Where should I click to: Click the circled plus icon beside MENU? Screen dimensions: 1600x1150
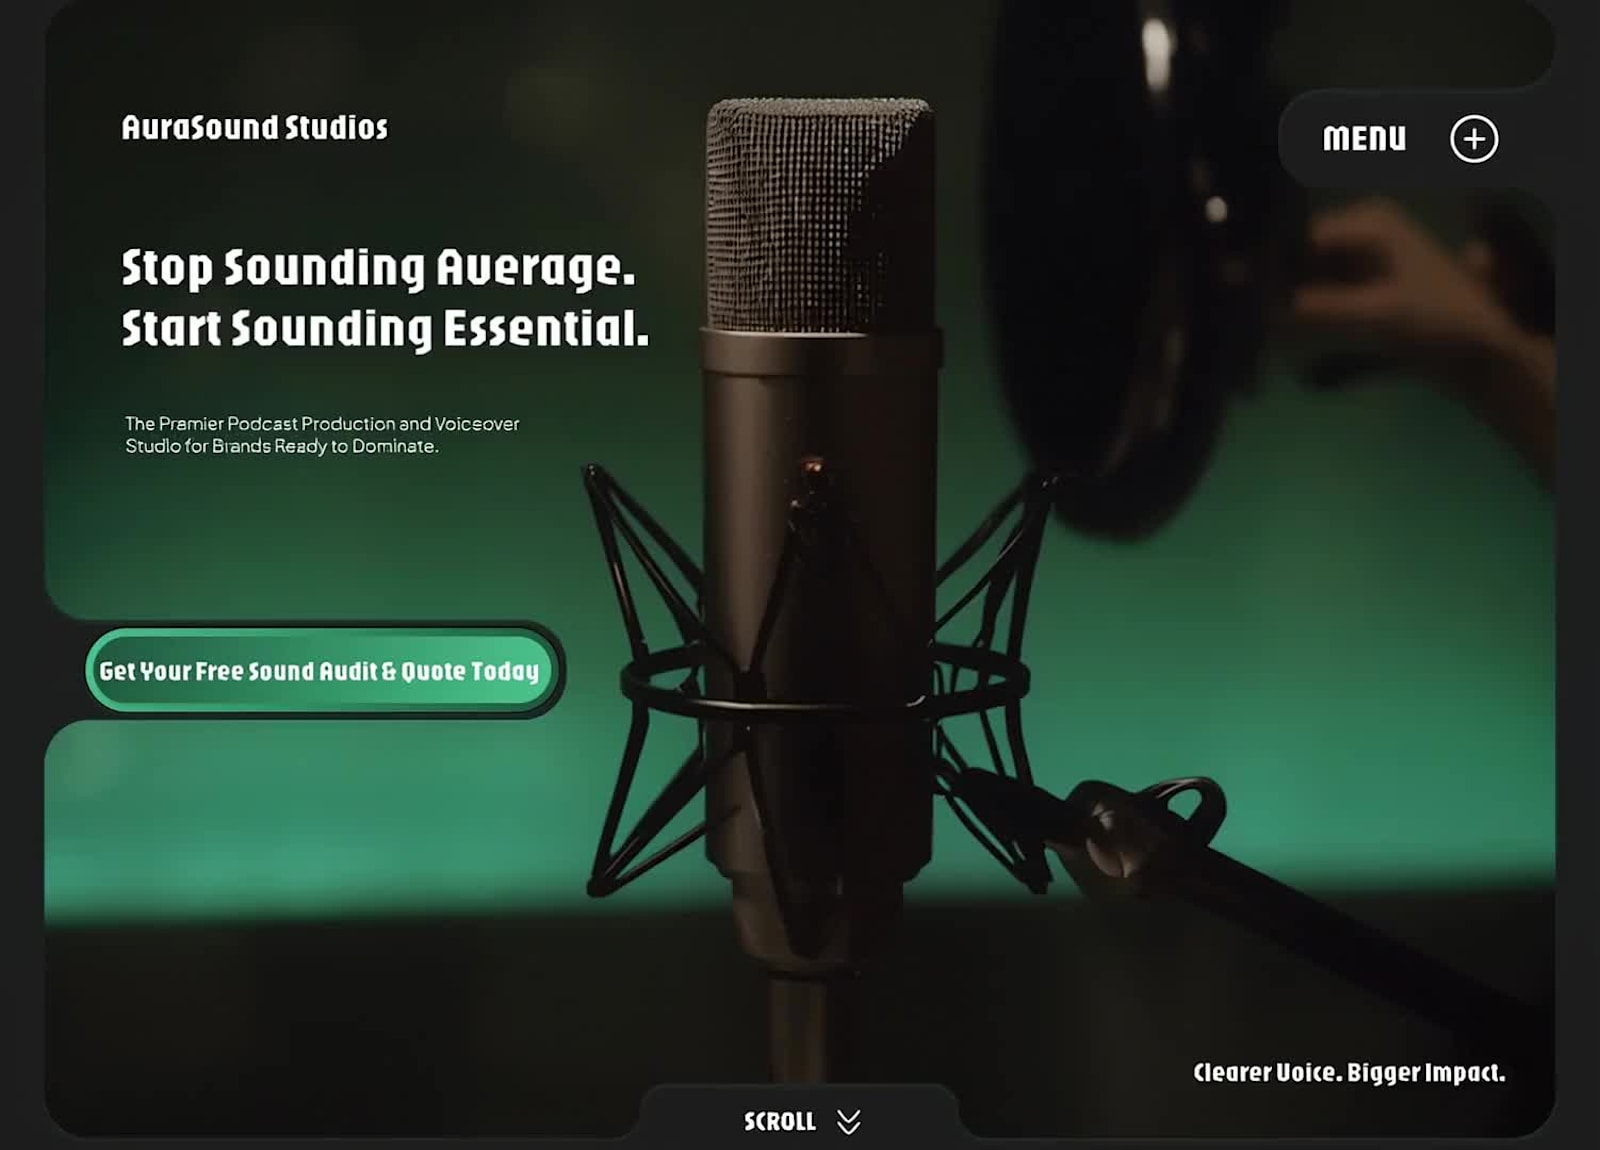[x=1474, y=139]
